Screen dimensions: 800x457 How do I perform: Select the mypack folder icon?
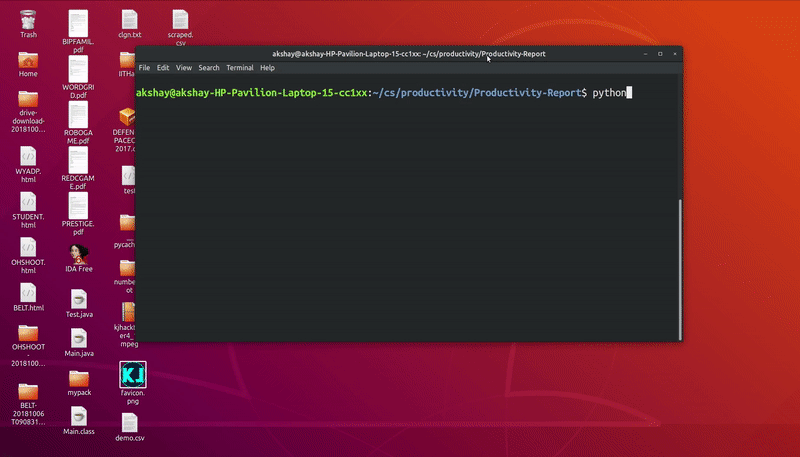coord(79,378)
